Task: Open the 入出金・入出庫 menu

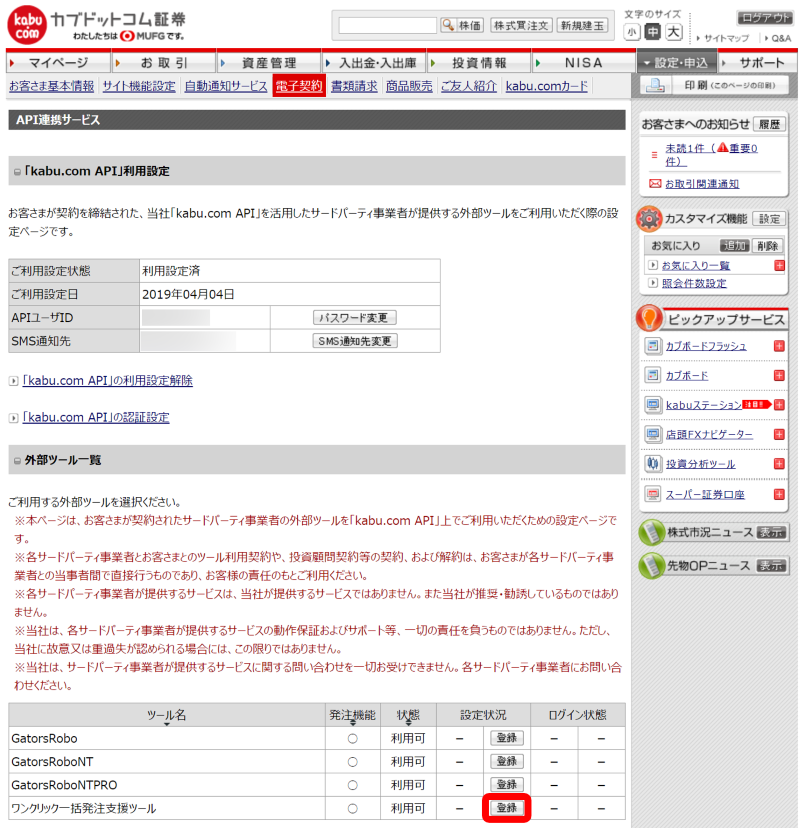Action: point(374,63)
